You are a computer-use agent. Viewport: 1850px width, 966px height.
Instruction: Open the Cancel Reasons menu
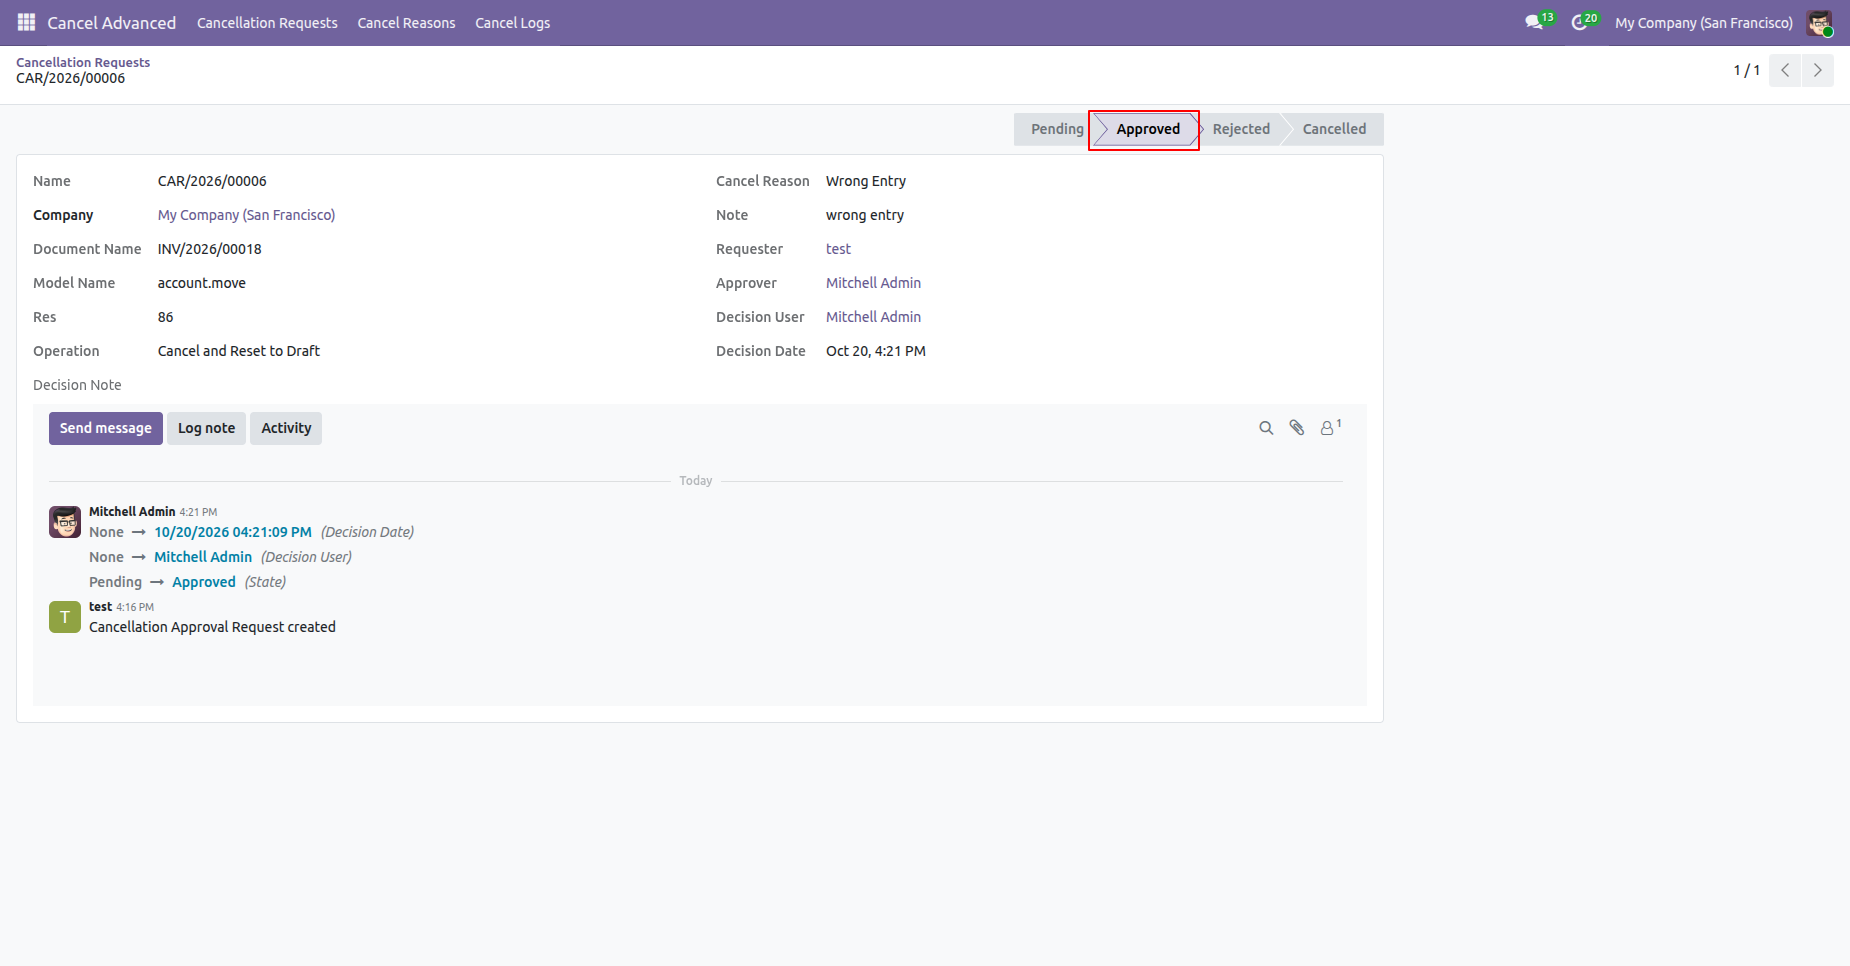click(406, 23)
